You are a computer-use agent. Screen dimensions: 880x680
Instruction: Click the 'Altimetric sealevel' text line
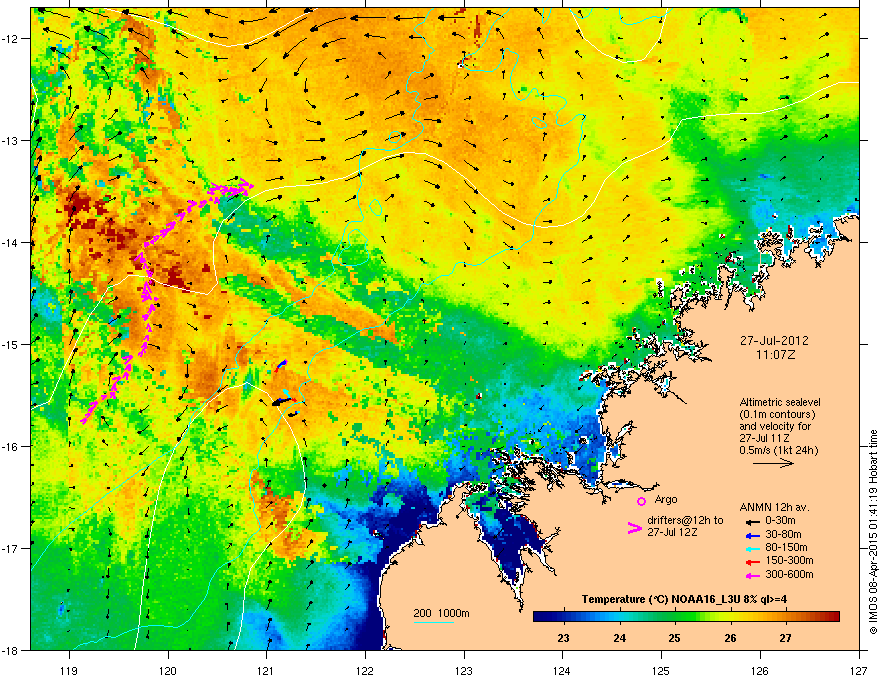click(x=780, y=402)
